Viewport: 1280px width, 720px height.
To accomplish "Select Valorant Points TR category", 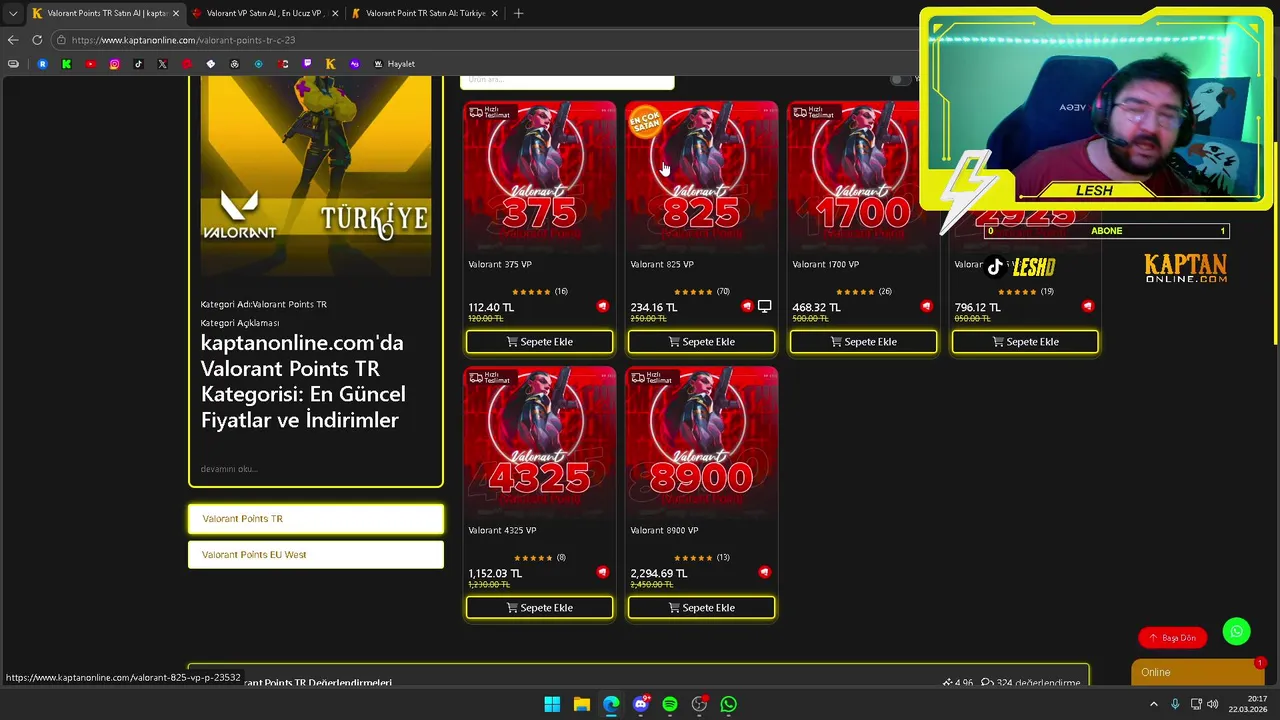I will [x=316, y=519].
